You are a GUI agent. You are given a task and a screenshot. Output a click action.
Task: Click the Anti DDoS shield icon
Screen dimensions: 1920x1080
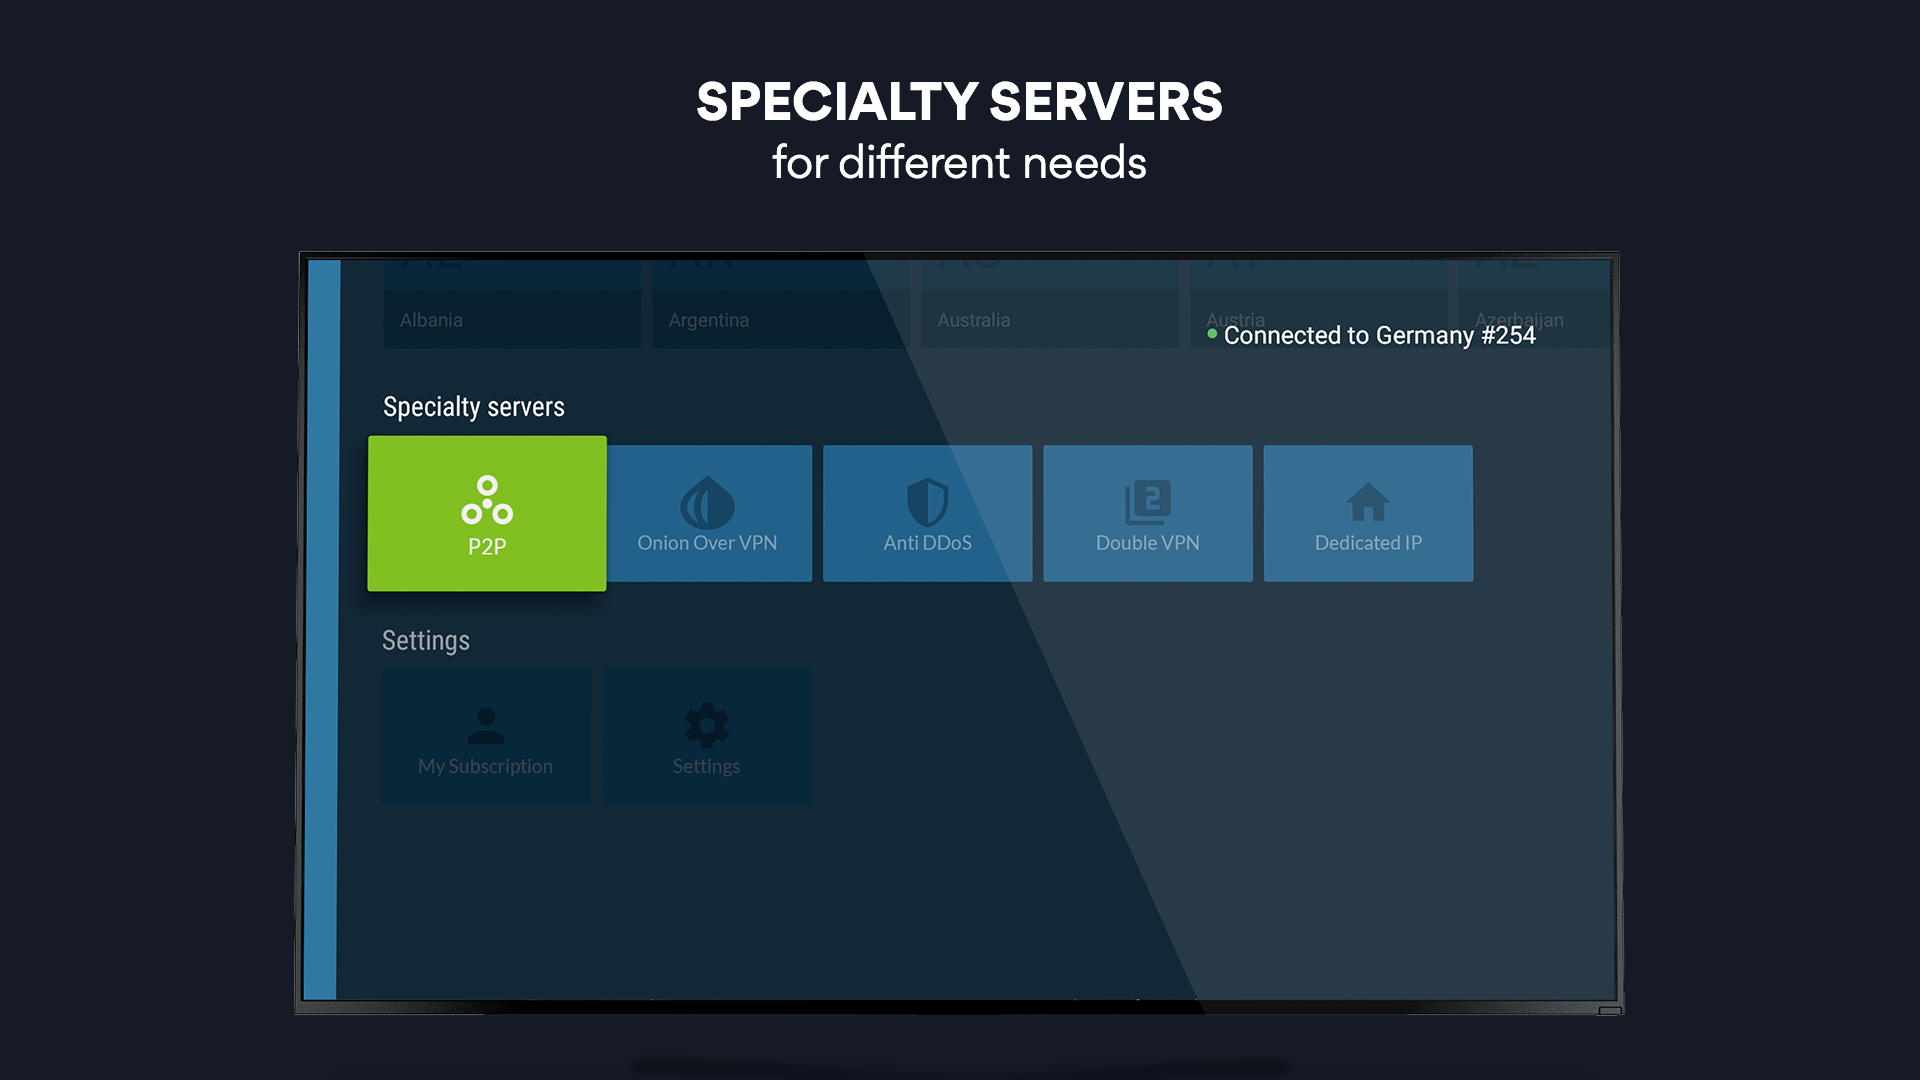927,502
